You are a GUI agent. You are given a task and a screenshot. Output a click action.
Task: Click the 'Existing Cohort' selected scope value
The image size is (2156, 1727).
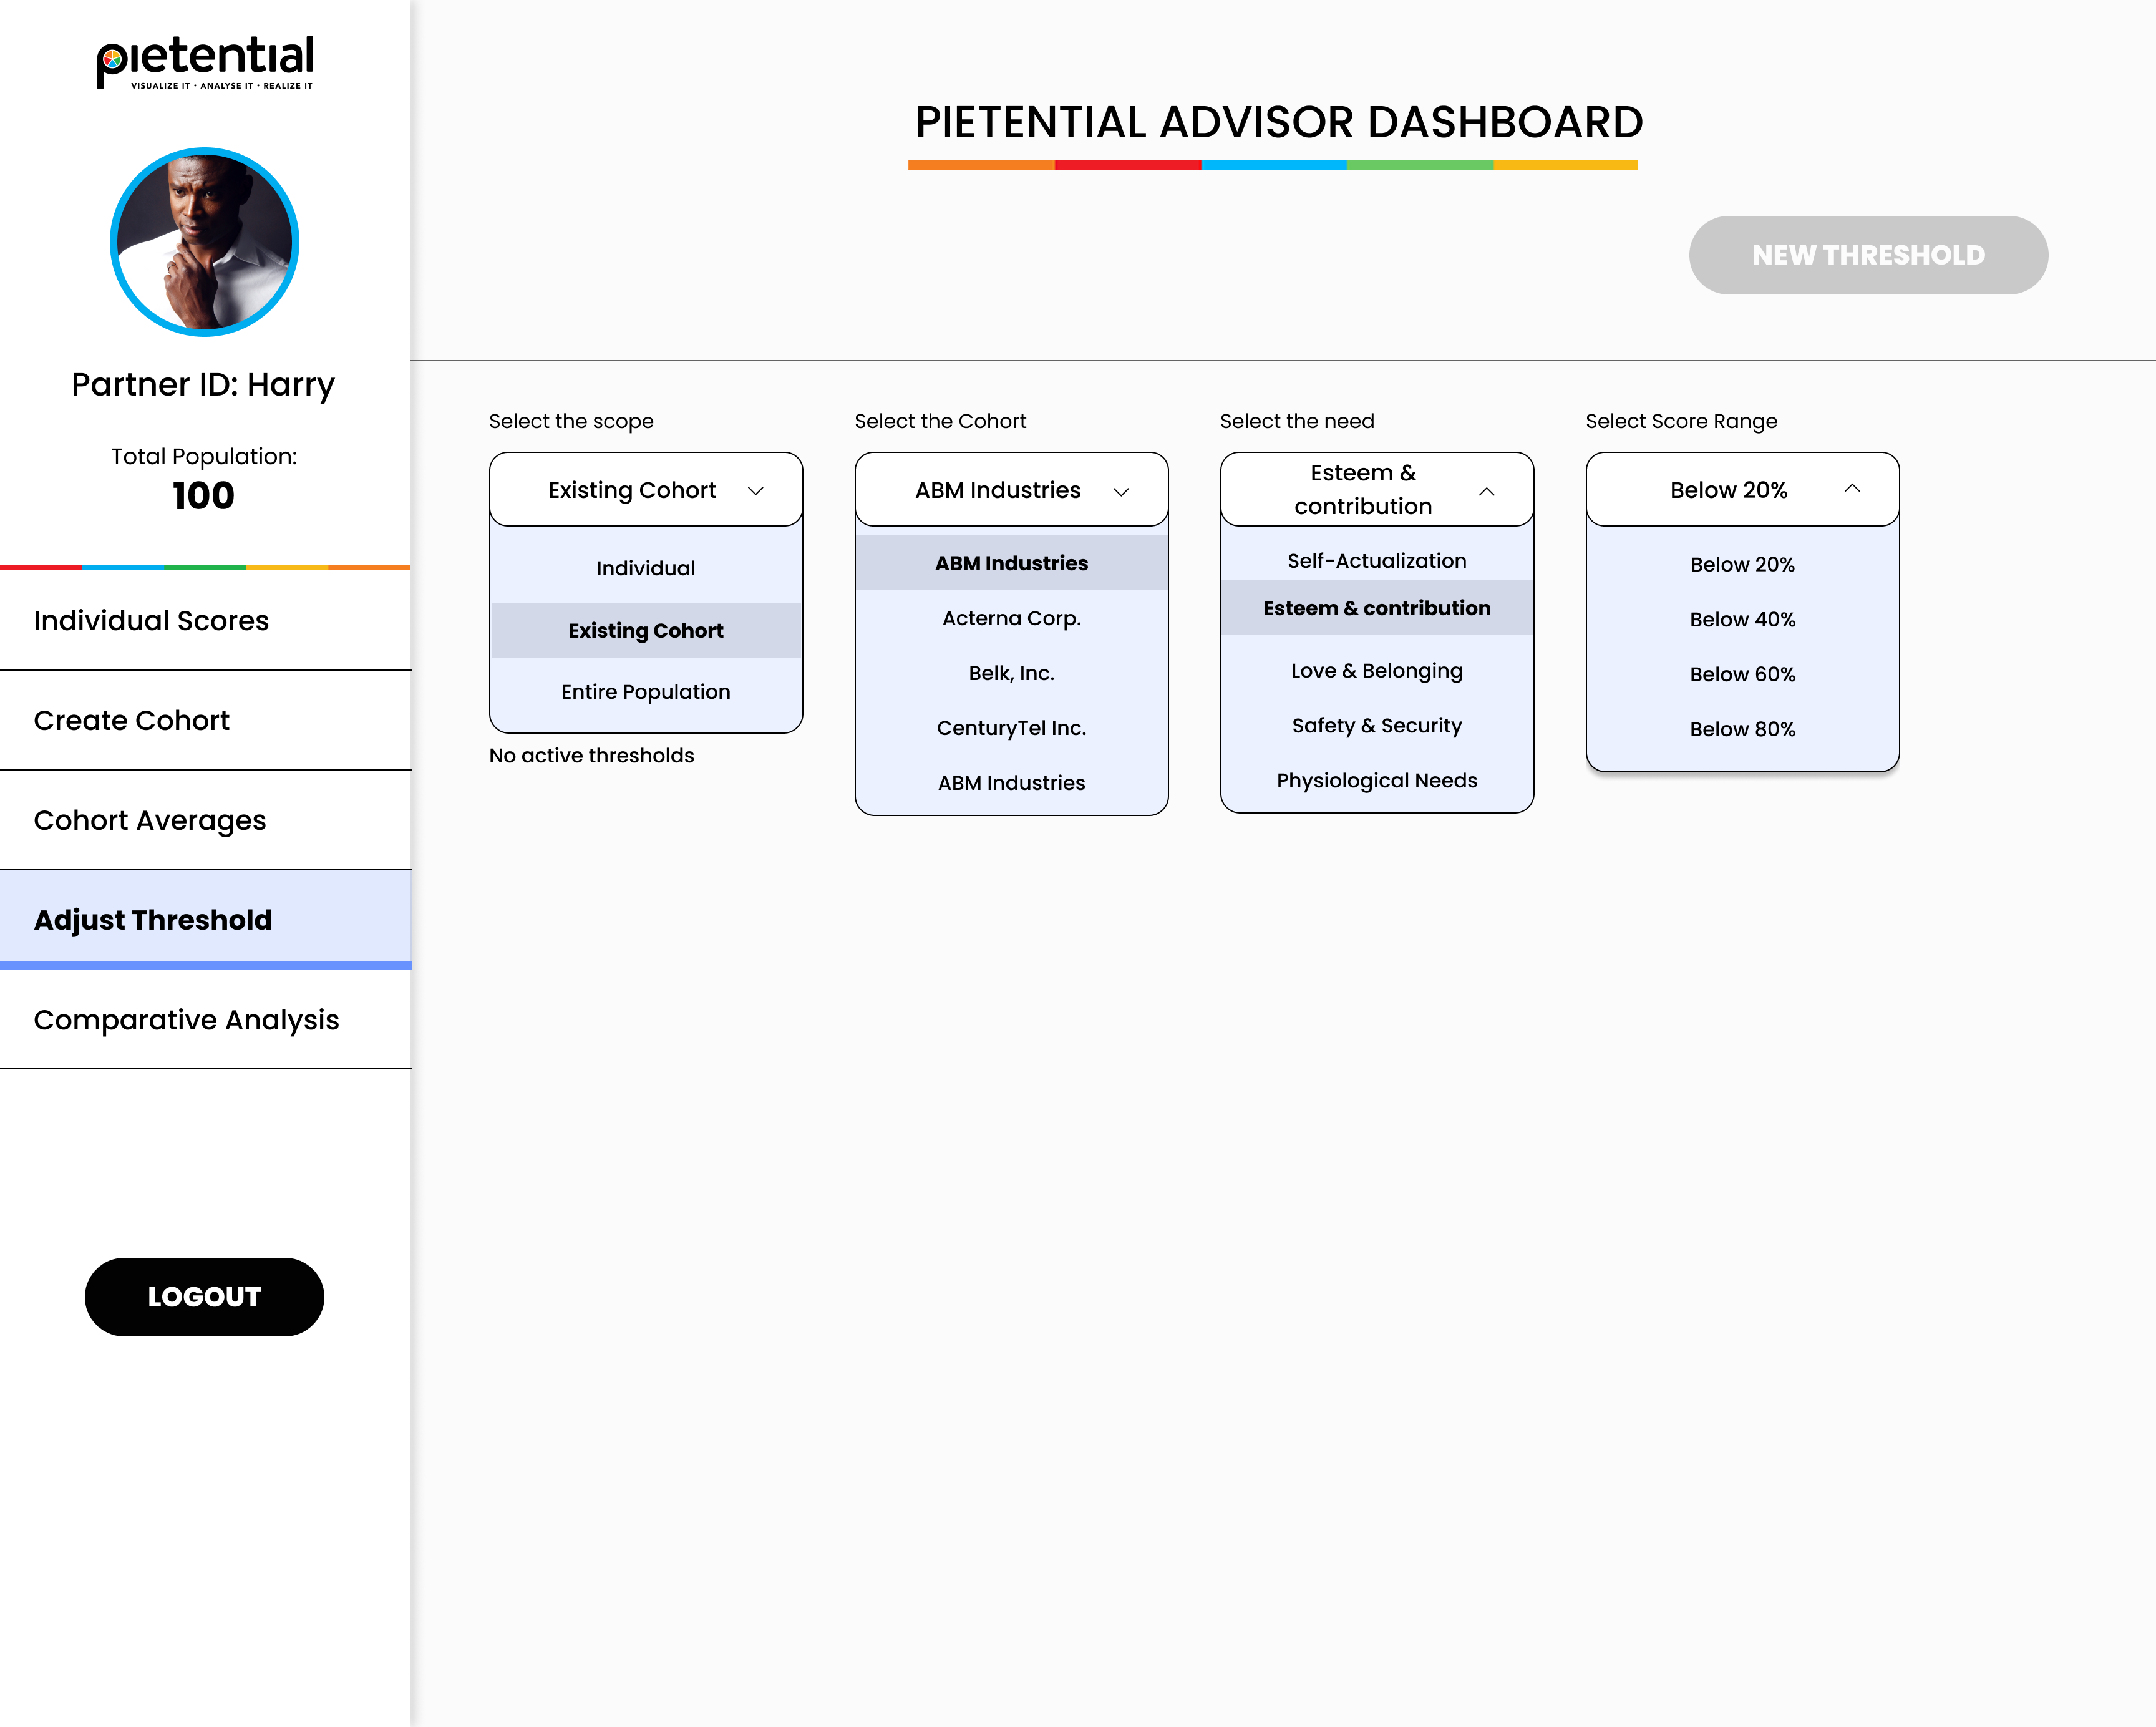[632, 490]
